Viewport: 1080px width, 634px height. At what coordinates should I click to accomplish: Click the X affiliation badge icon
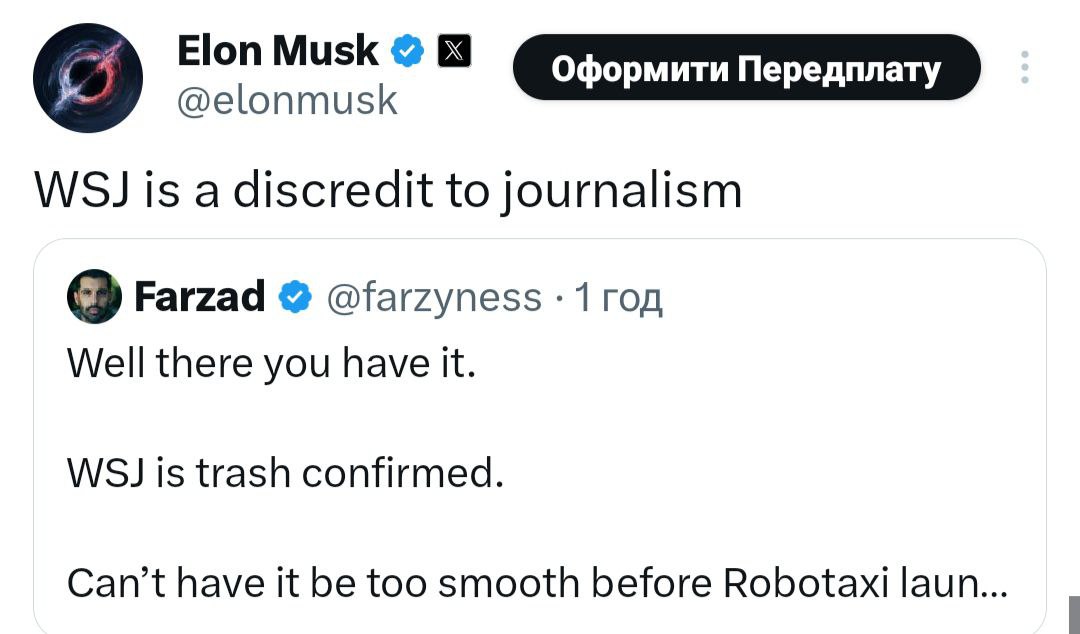click(452, 51)
